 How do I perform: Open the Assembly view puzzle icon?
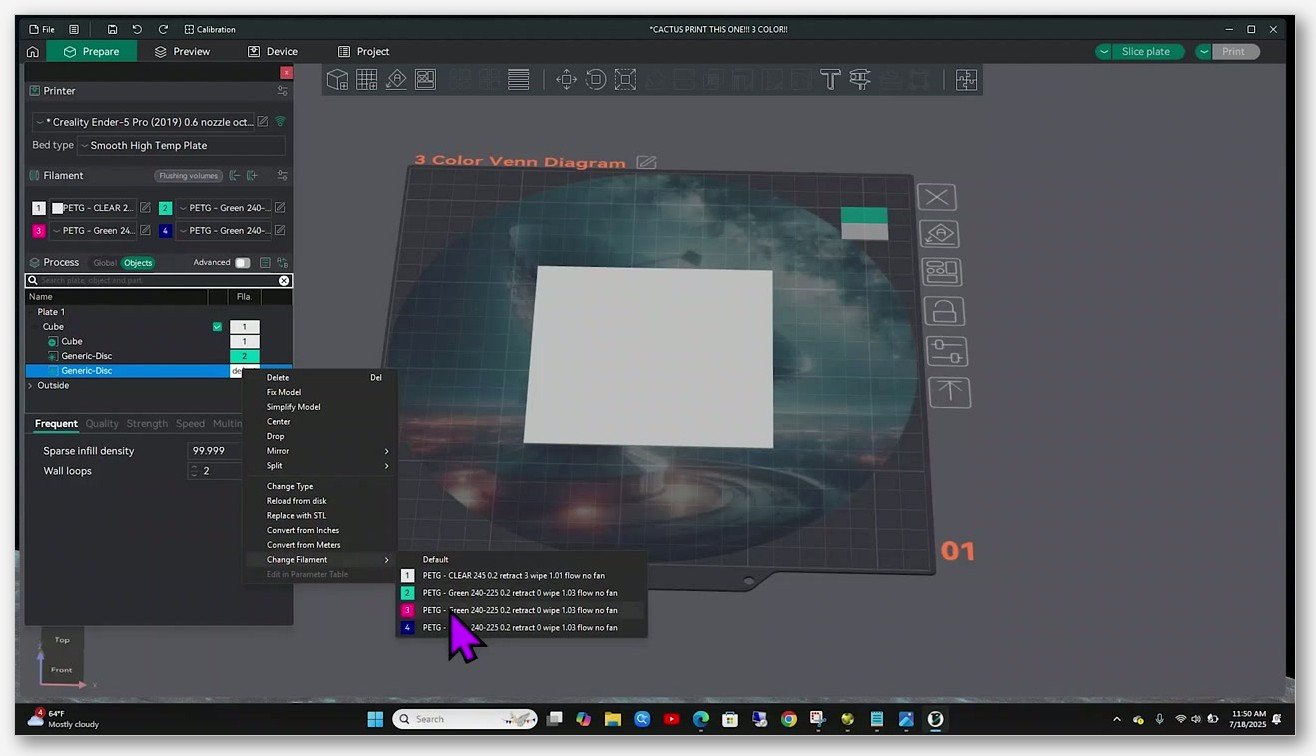(x=966, y=79)
